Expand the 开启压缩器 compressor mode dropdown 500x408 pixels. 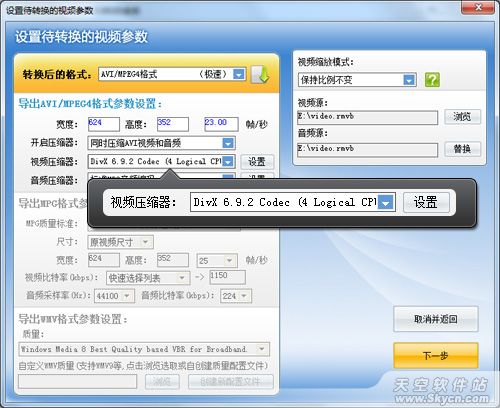tap(161, 143)
